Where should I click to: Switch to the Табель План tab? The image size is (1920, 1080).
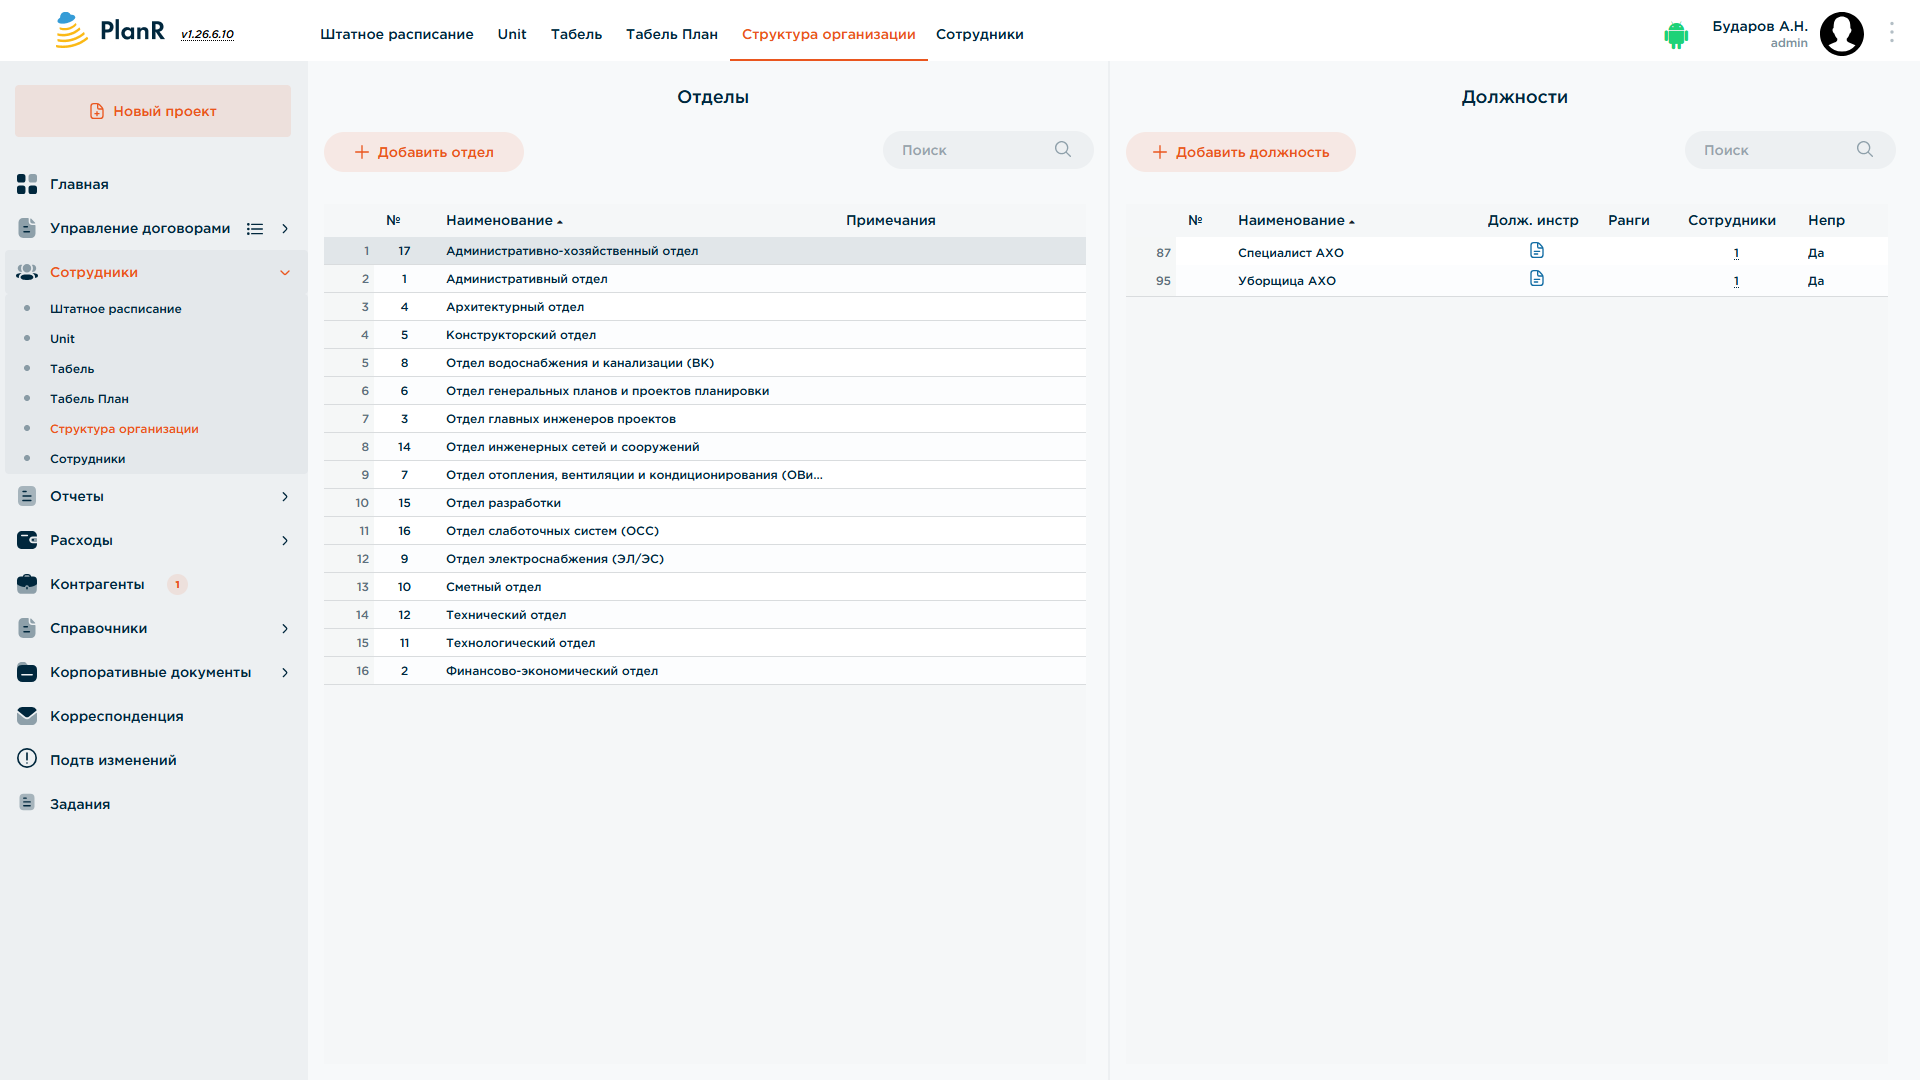[x=672, y=34]
